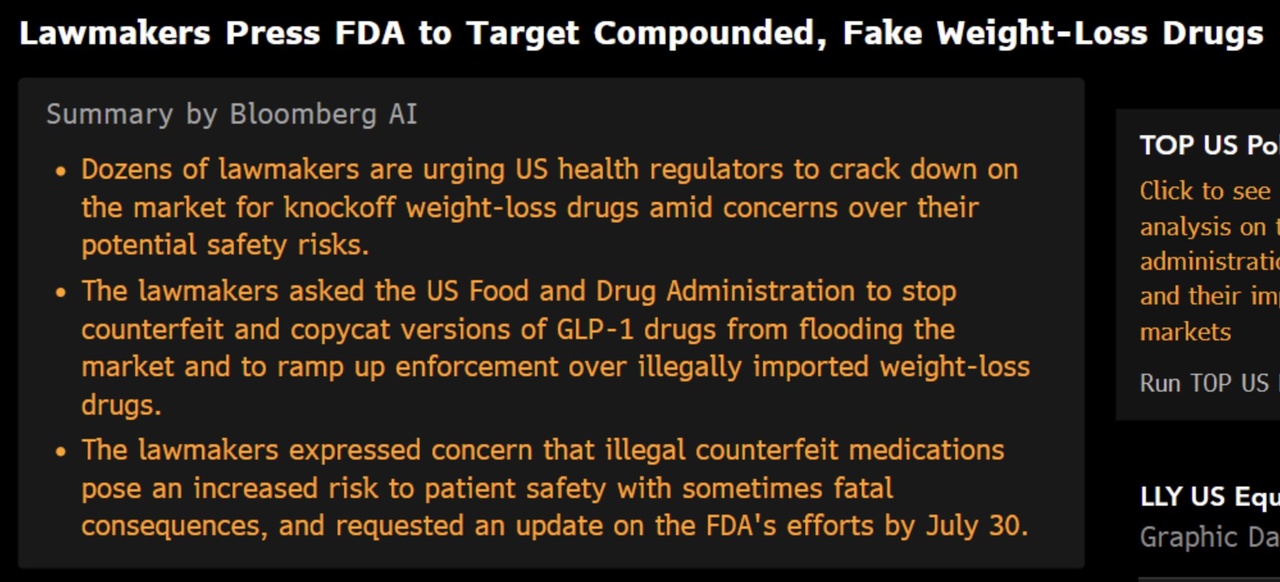Open the 'LLY US Equ' related security heading
Screen dimensions: 1280x582
(x=1209, y=497)
